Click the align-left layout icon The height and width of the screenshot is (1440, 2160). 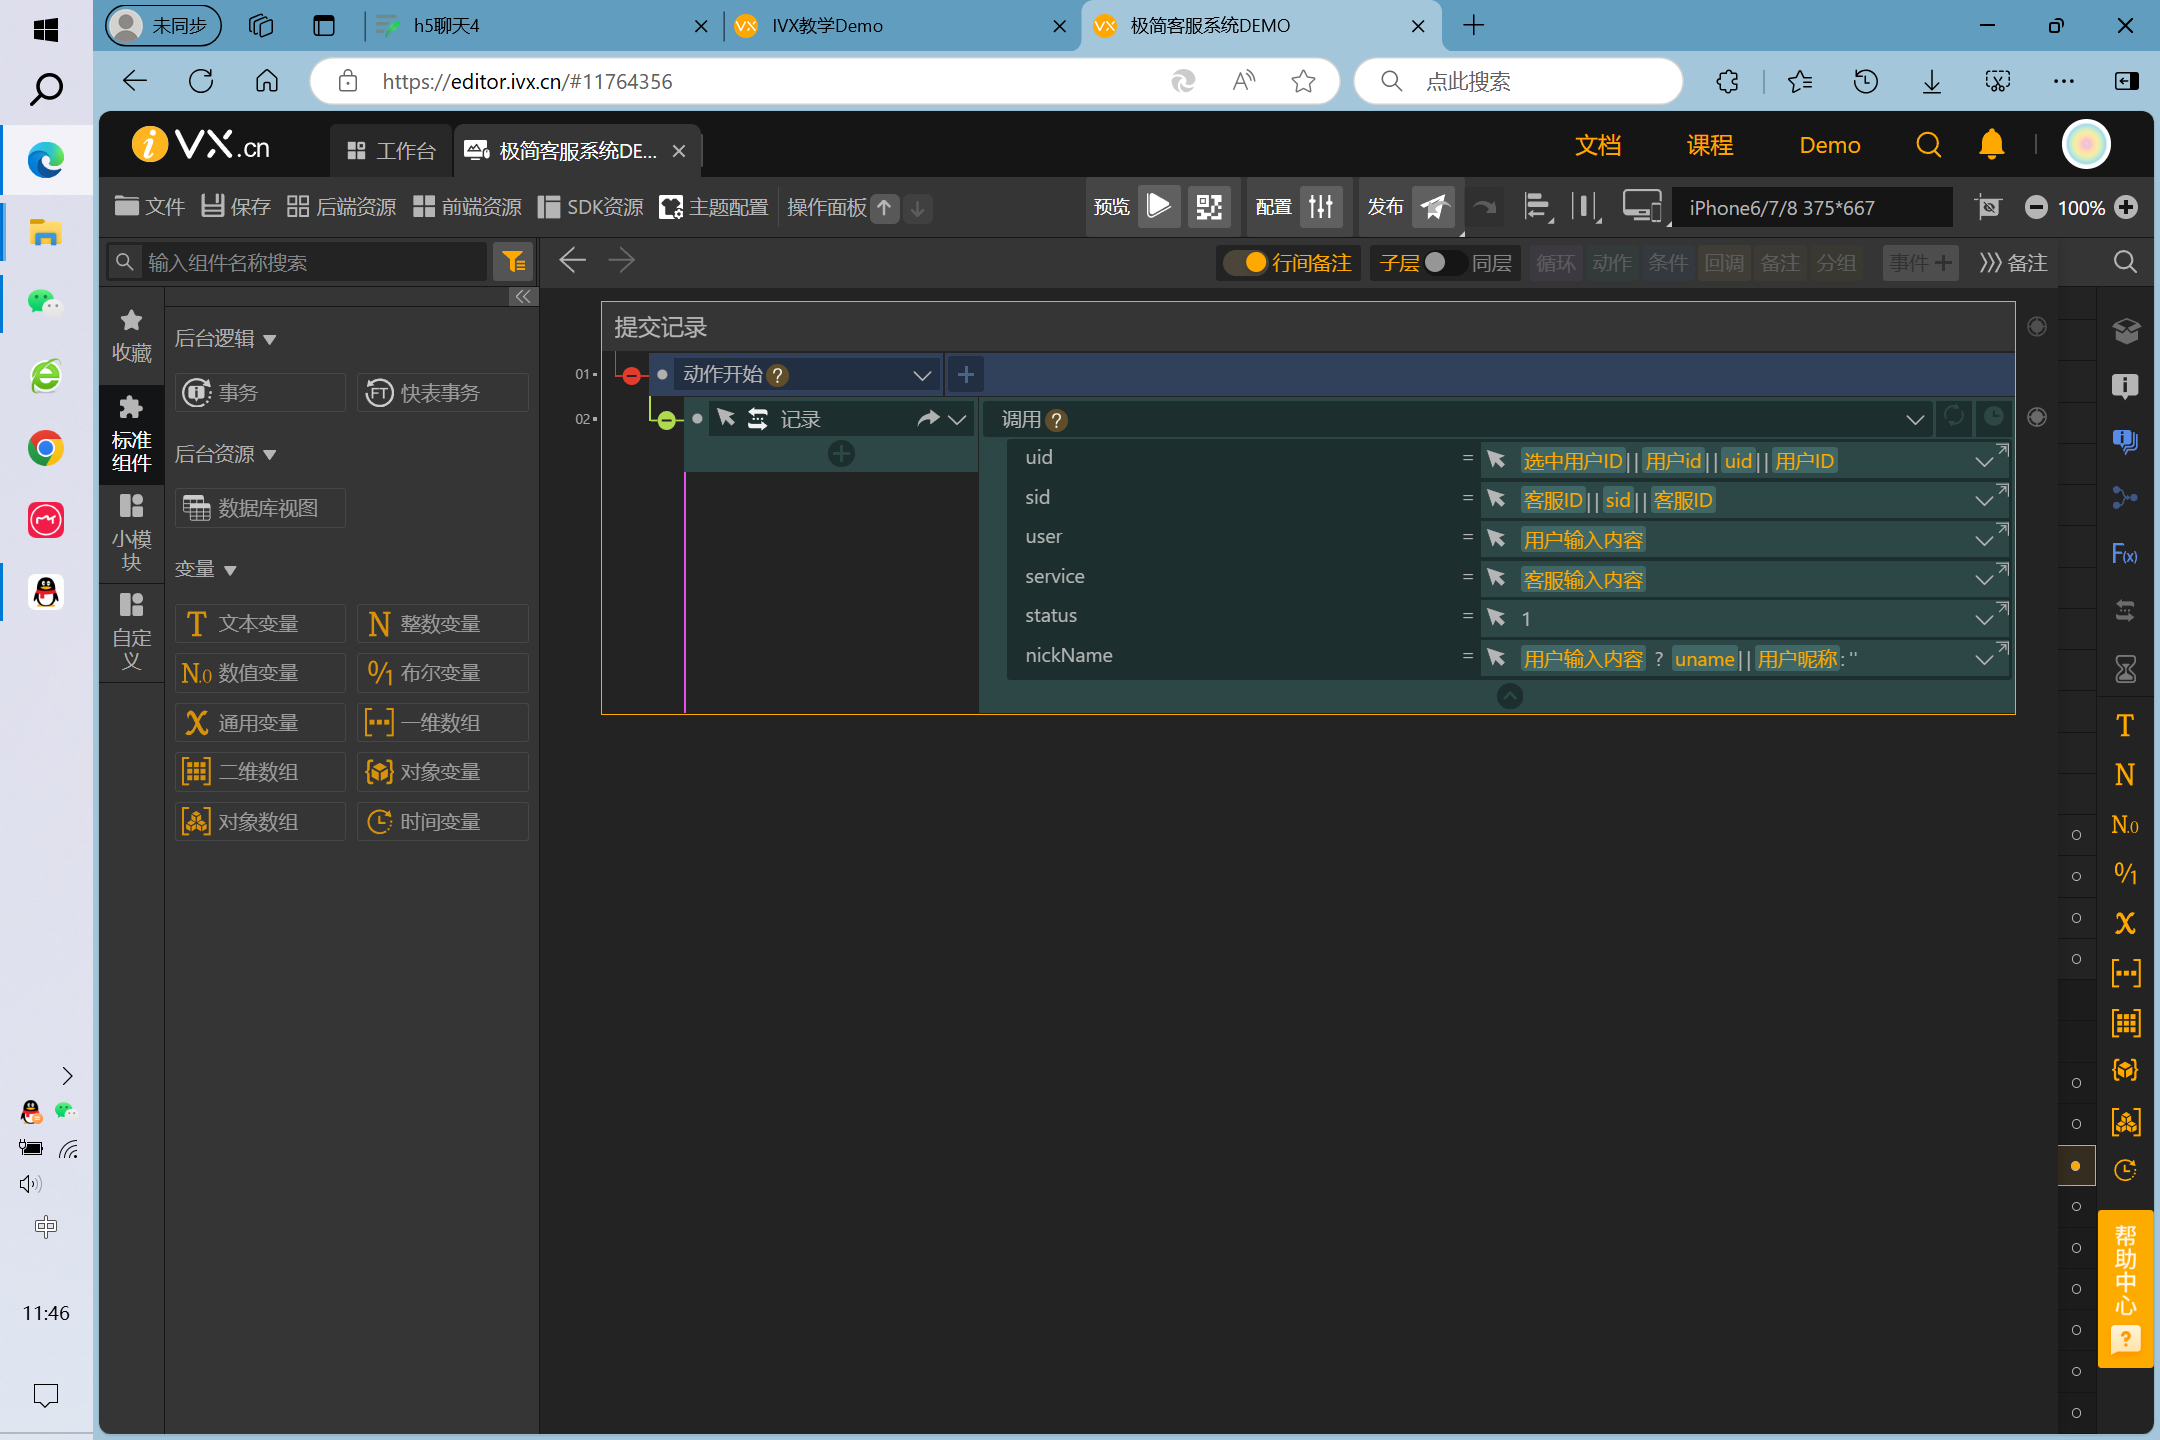click(x=1536, y=207)
